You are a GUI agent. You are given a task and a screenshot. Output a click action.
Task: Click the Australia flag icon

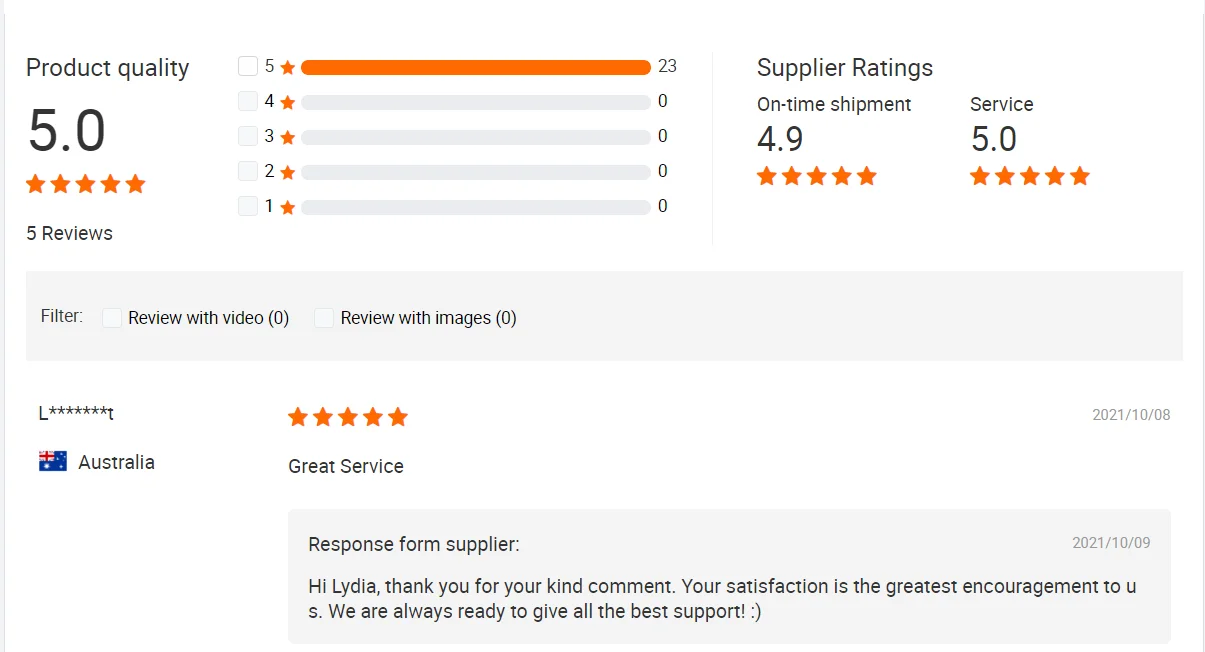53,461
